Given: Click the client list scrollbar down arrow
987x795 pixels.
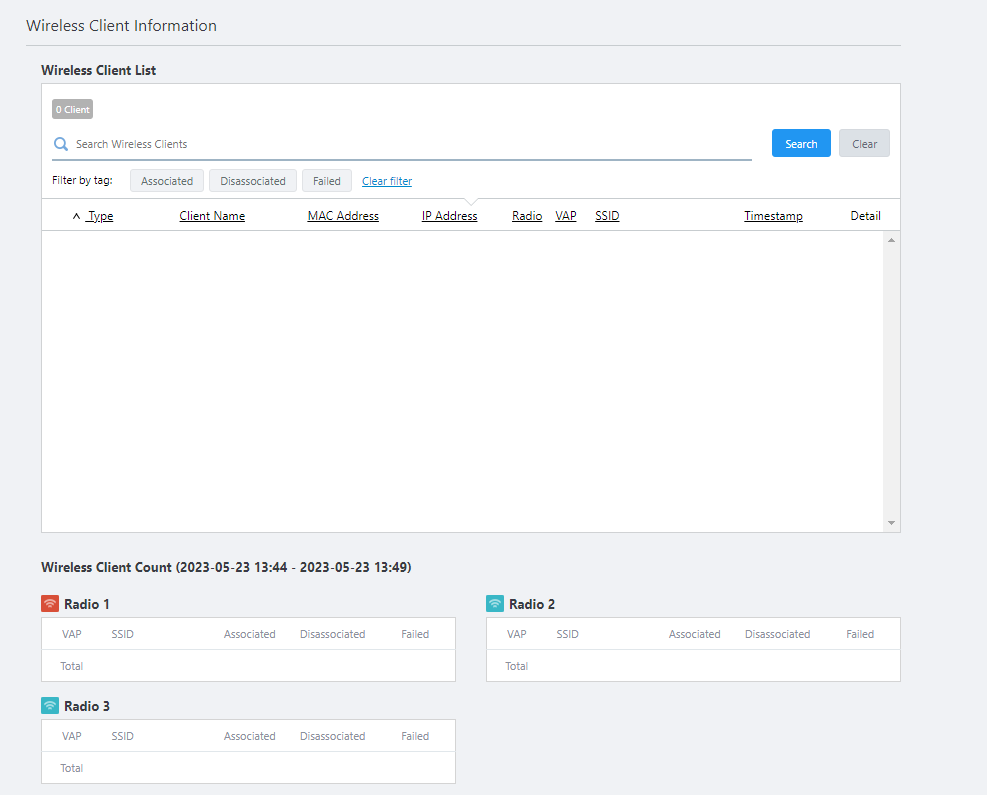Looking at the screenshot, I should click(891, 523).
